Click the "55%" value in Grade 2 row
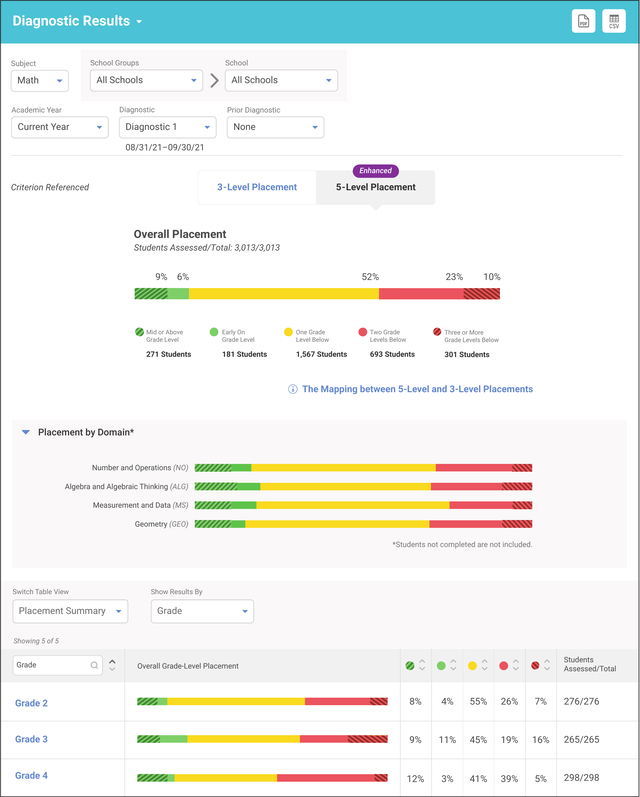Screen dimensions: 640x797 pos(478,701)
